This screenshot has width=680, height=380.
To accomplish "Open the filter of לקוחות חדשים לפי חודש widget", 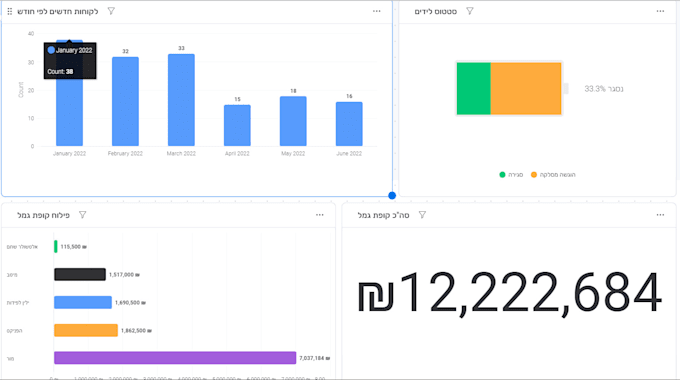I will [111, 11].
